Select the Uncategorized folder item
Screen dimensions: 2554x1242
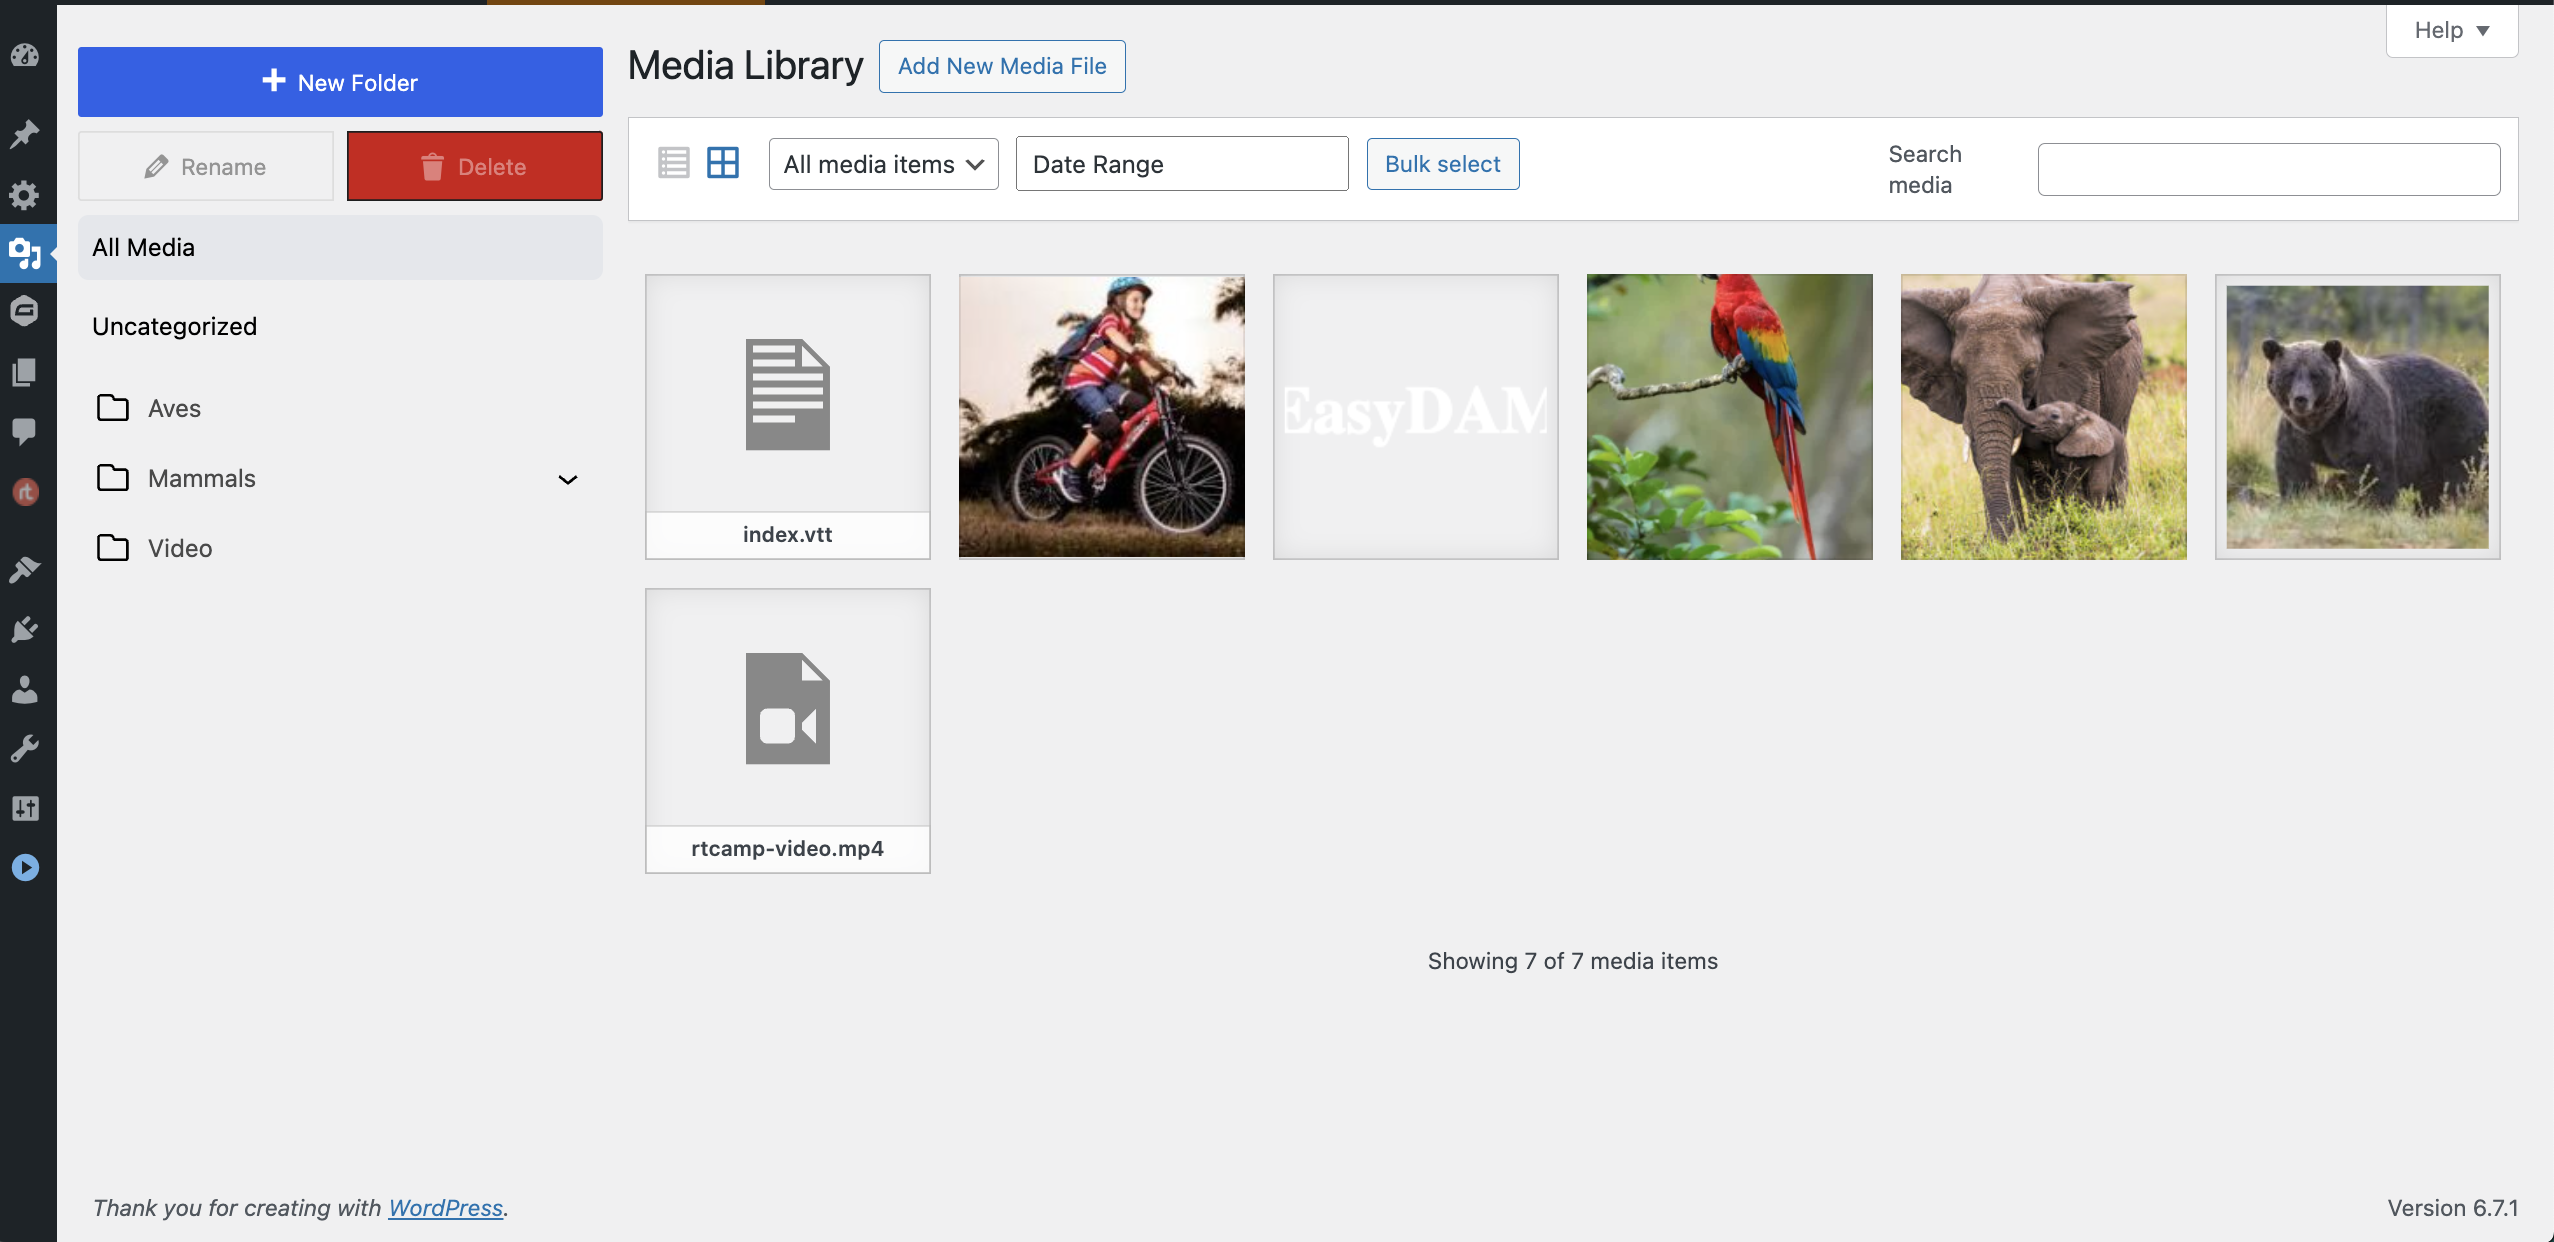[175, 327]
